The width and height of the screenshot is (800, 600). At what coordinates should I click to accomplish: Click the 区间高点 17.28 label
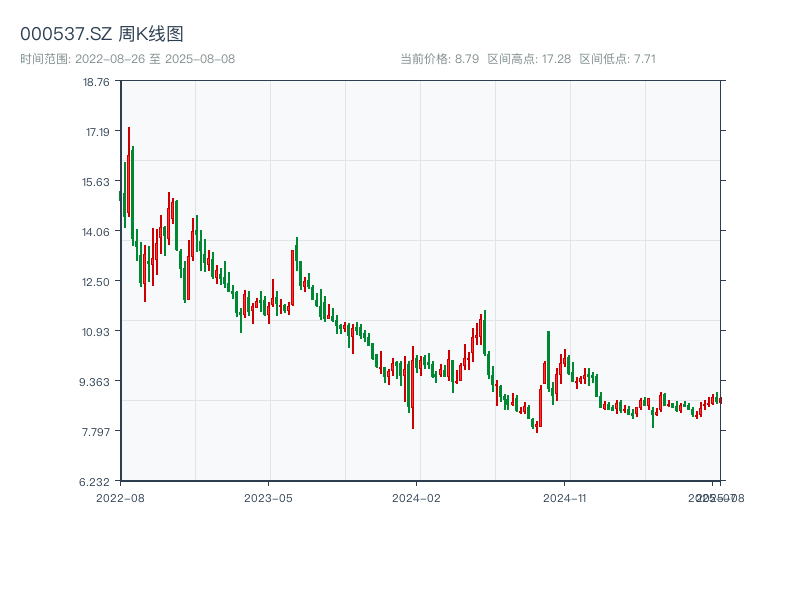click(529, 59)
